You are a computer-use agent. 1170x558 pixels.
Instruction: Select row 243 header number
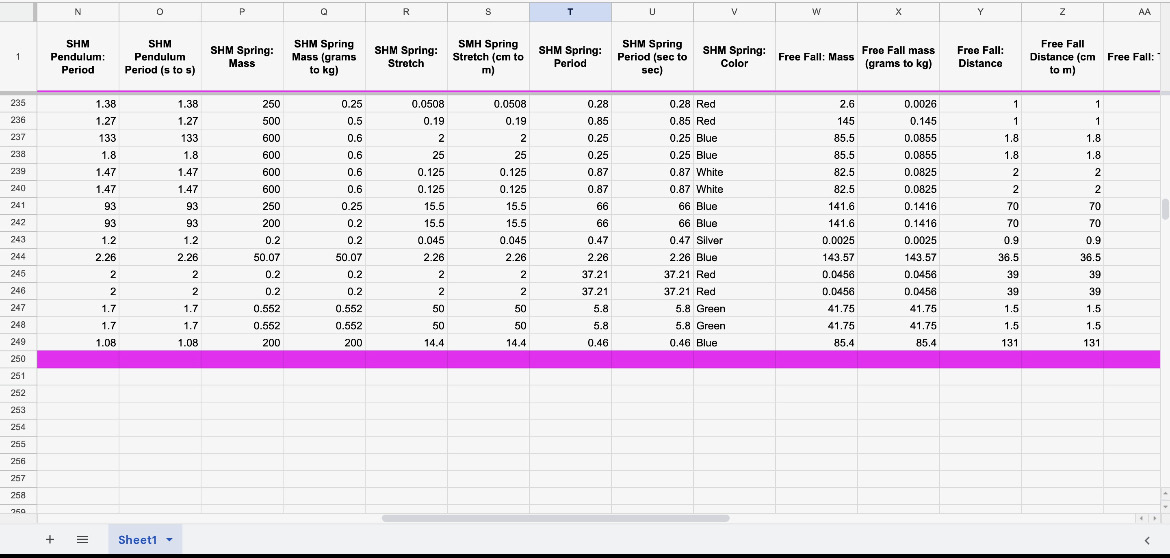[x=19, y=240]
